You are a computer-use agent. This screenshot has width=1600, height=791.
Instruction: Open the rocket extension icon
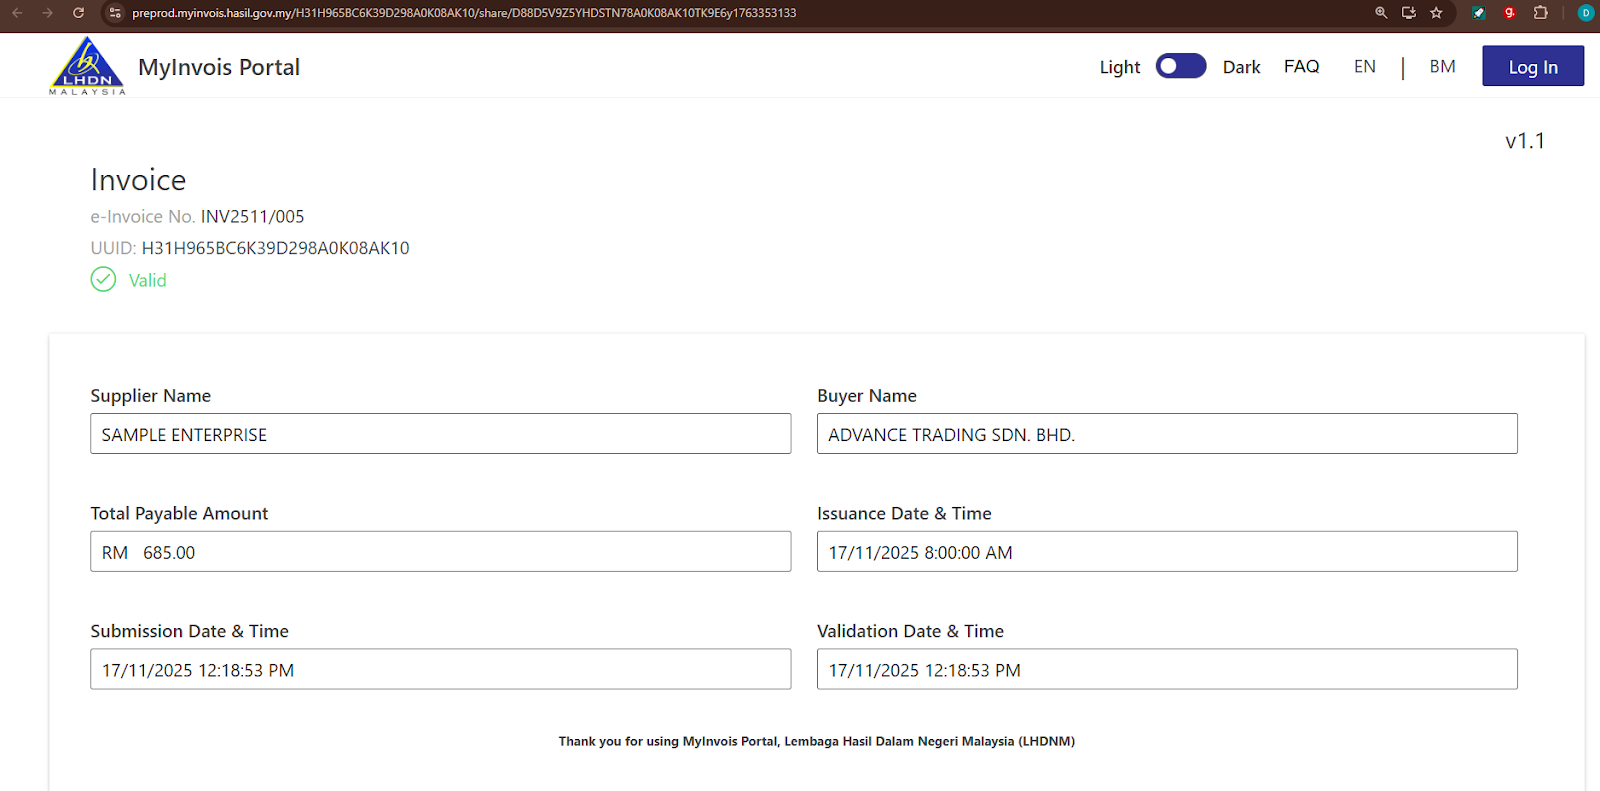point(1479,13)
